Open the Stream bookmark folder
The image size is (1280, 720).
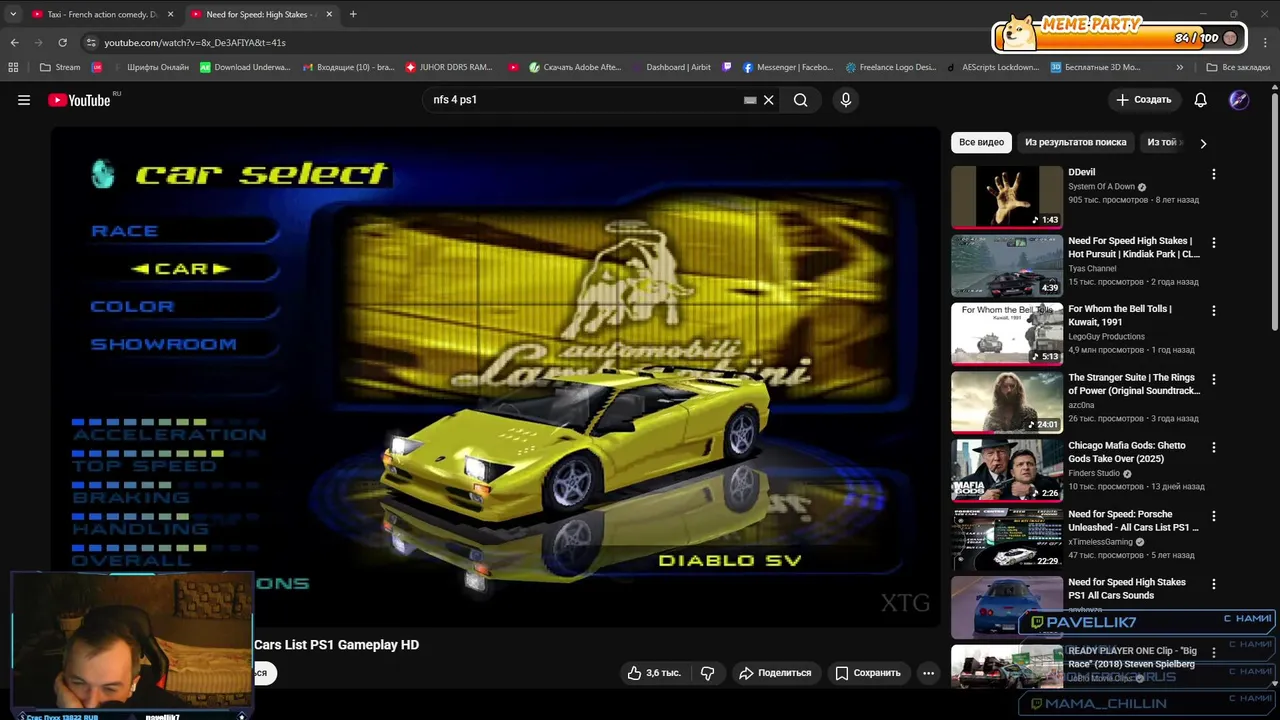[60, 67]
